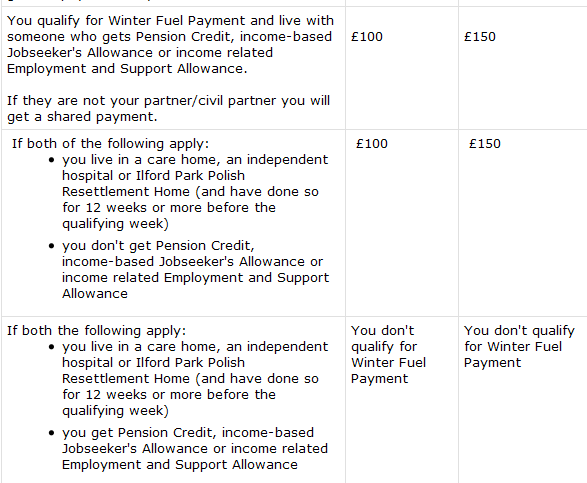Click 'If they are not your partner/civil partner' text

click(x=168, y=101)
